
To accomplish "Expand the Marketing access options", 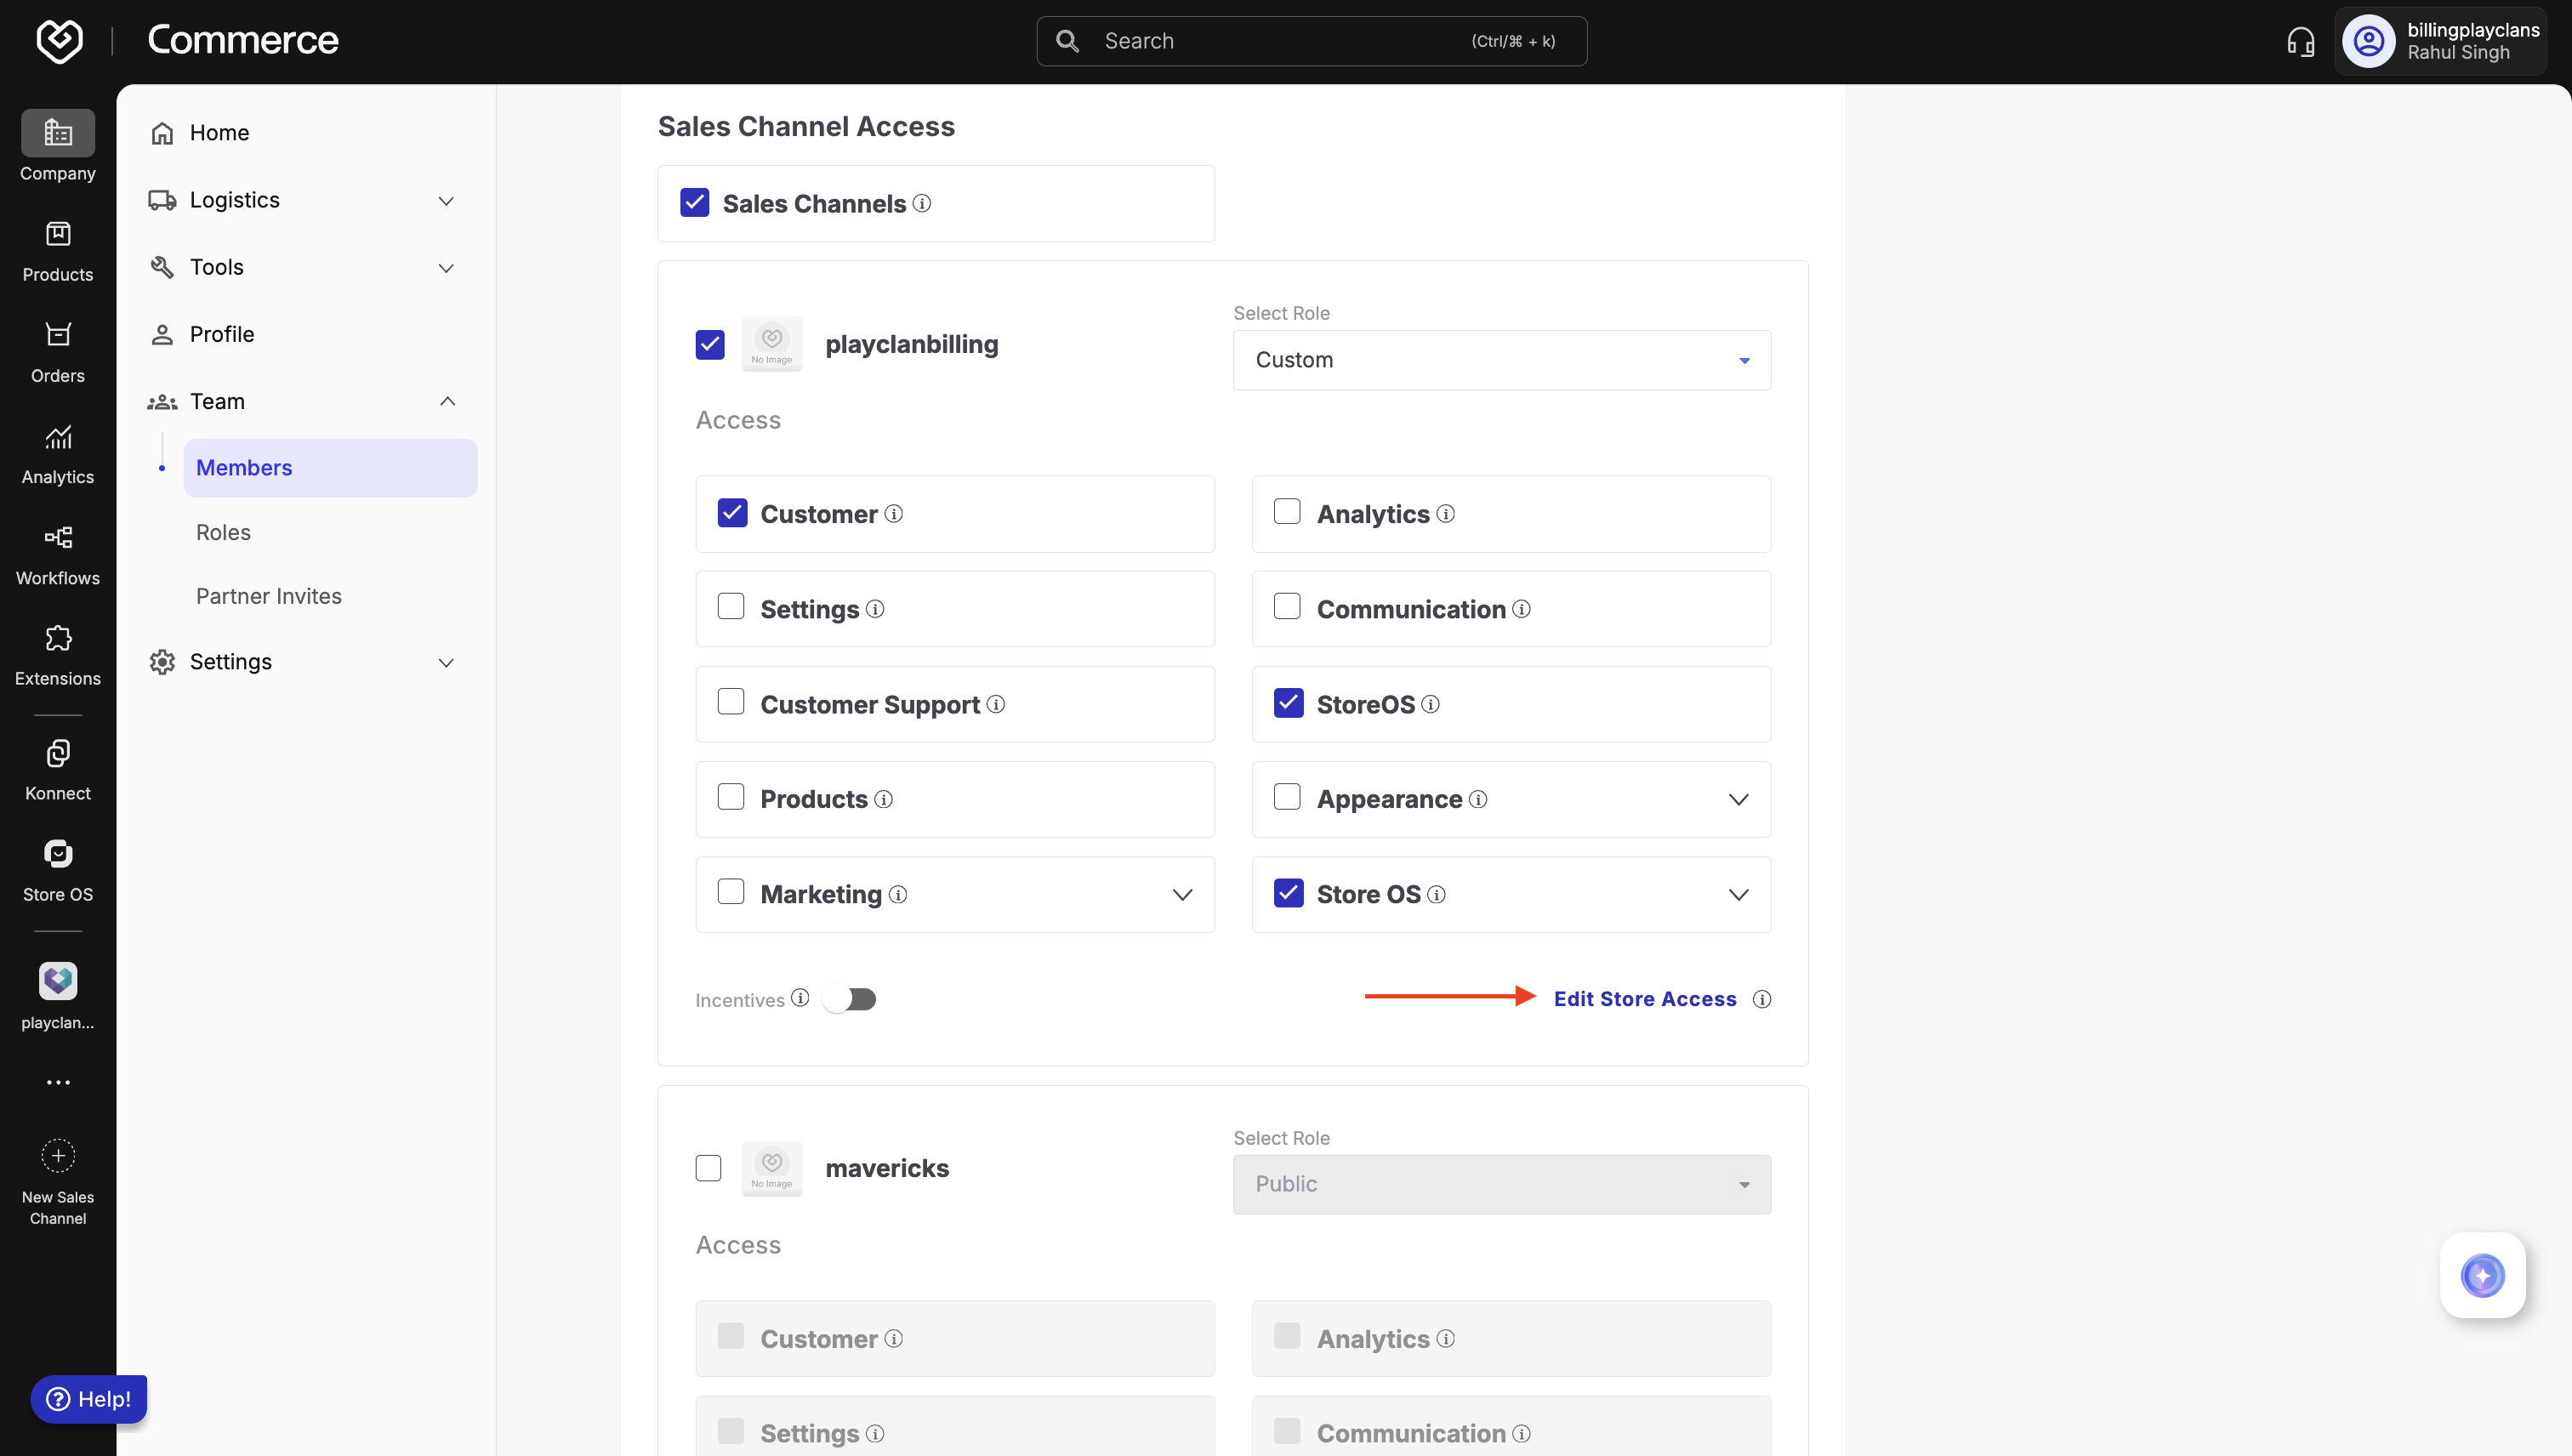I will click(1182, 894).
